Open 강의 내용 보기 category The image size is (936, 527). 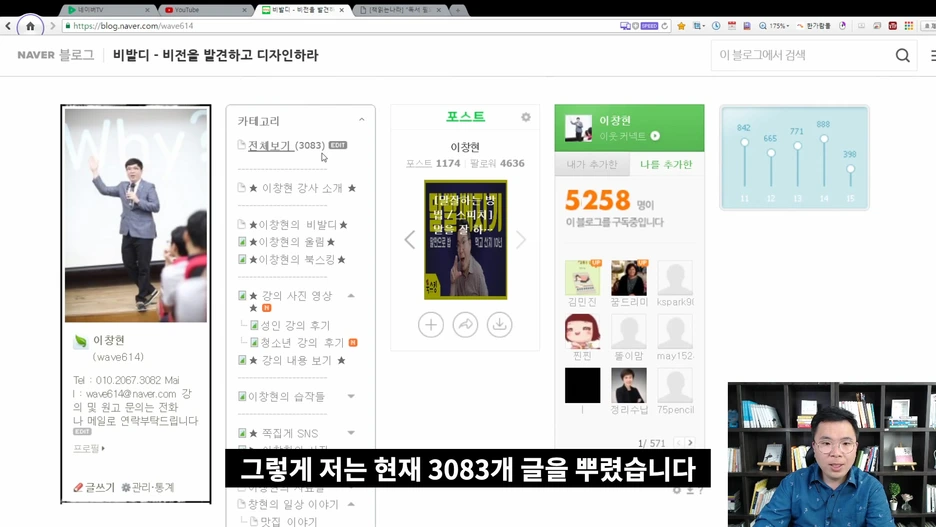tap(297, 360)
